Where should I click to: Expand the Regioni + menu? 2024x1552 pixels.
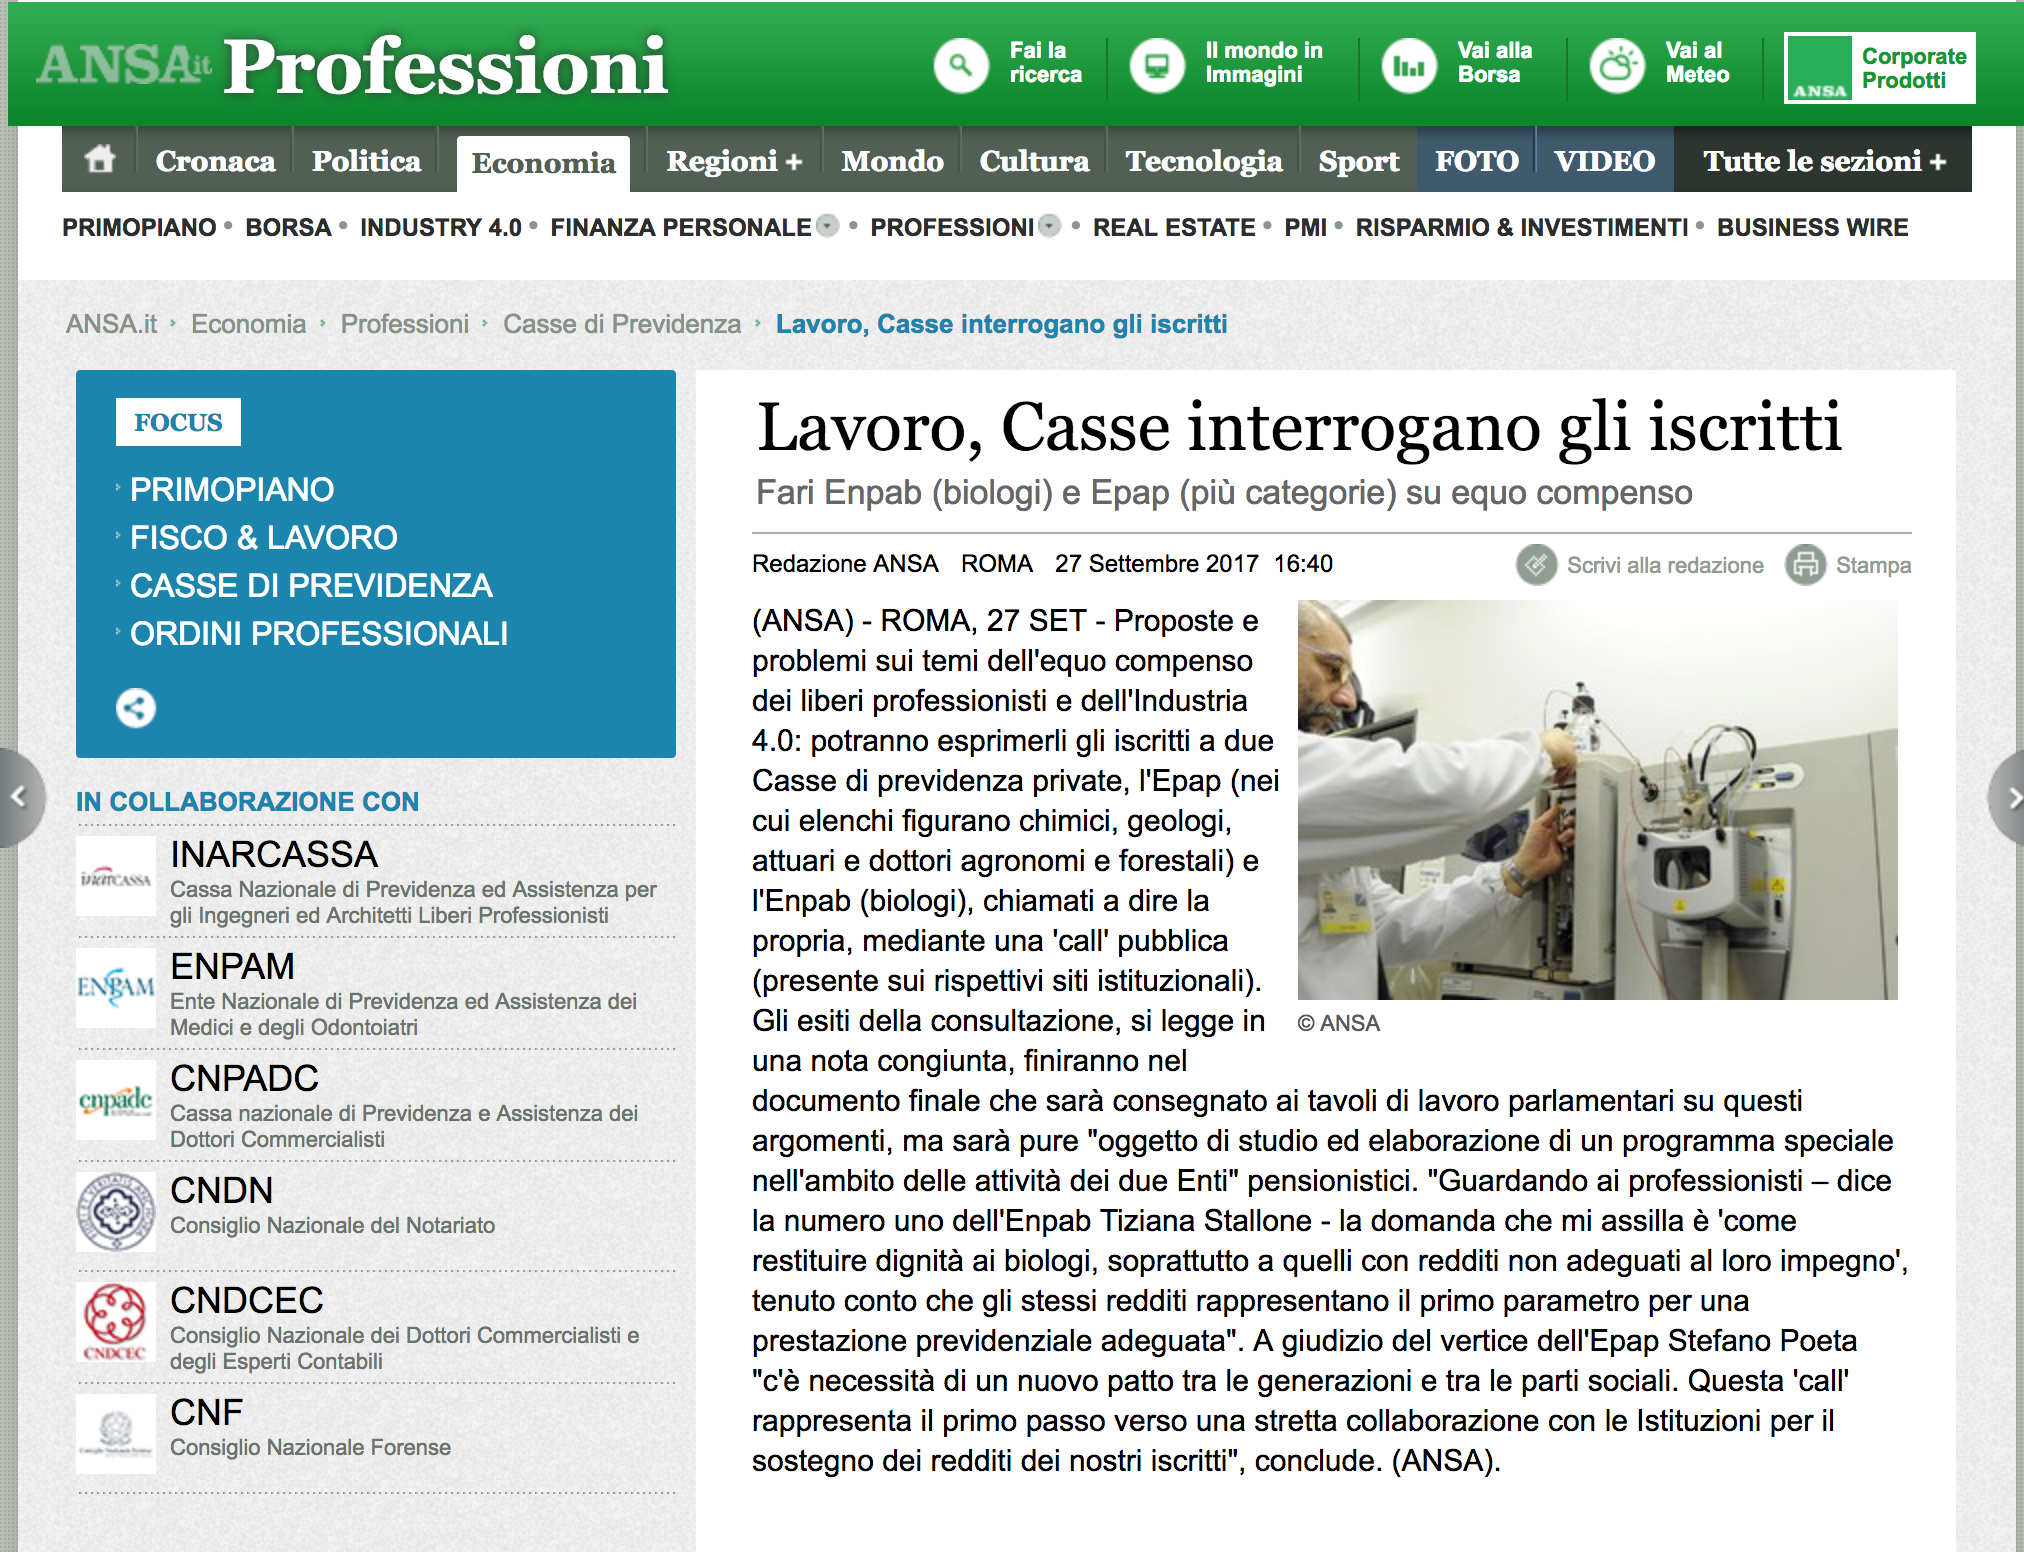[734, 160]
